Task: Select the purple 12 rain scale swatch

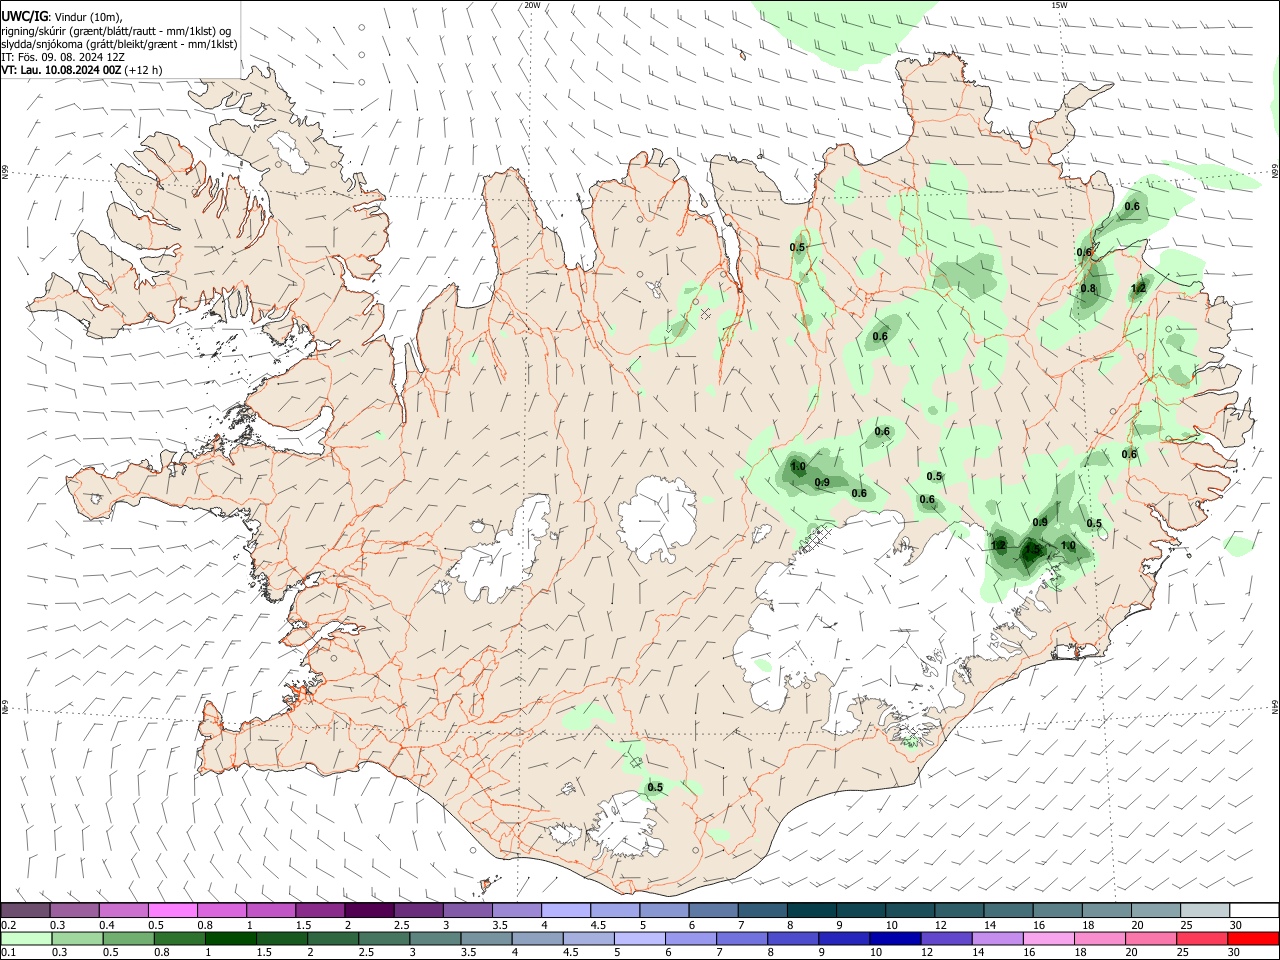Action: (947, 938)
